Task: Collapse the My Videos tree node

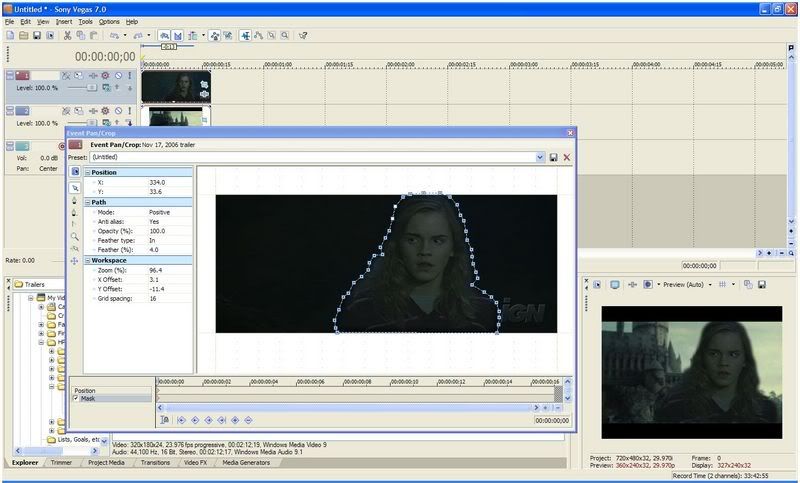Action: (31, 298)
